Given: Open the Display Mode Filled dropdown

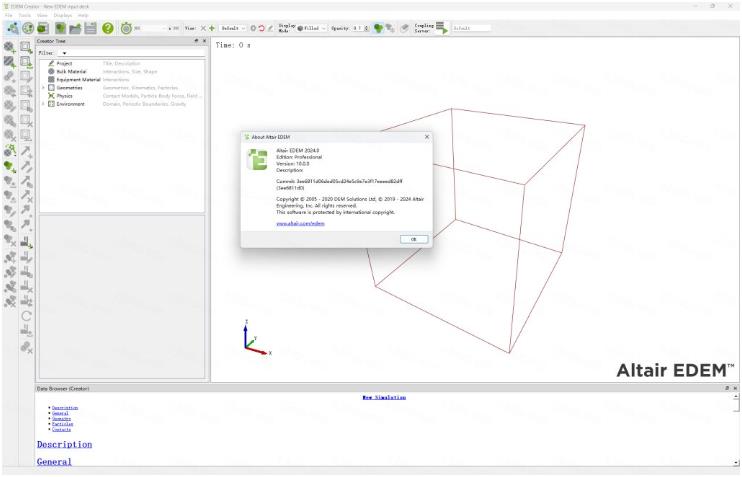Looking at the screenshot, I should click(312, 28).
